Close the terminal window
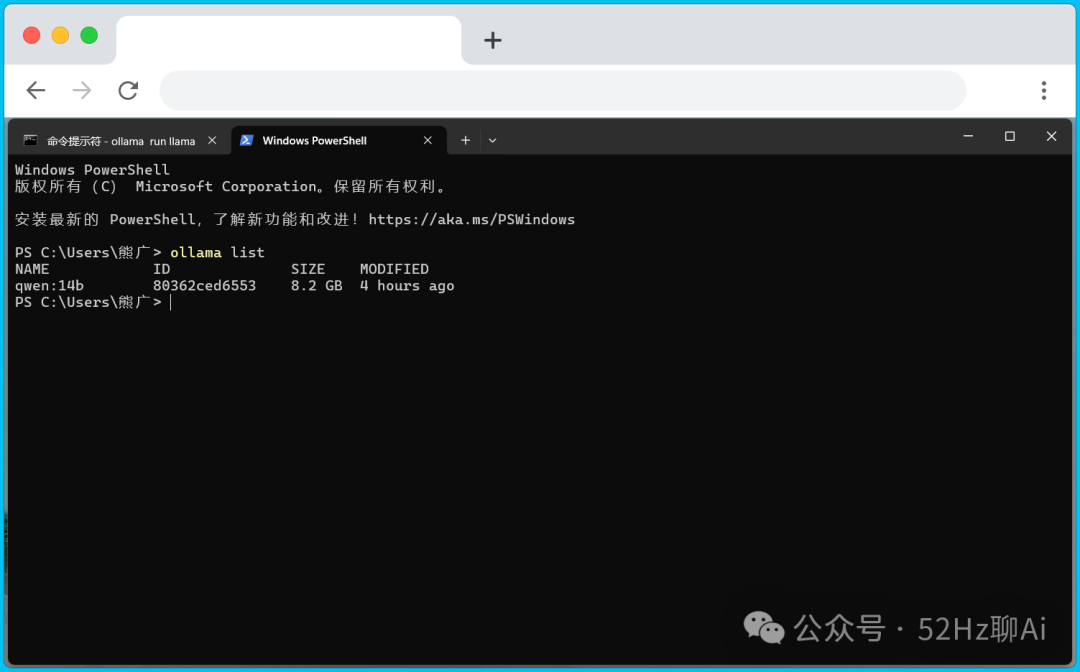This screenshot has width=1080, height=672. 1051,136
